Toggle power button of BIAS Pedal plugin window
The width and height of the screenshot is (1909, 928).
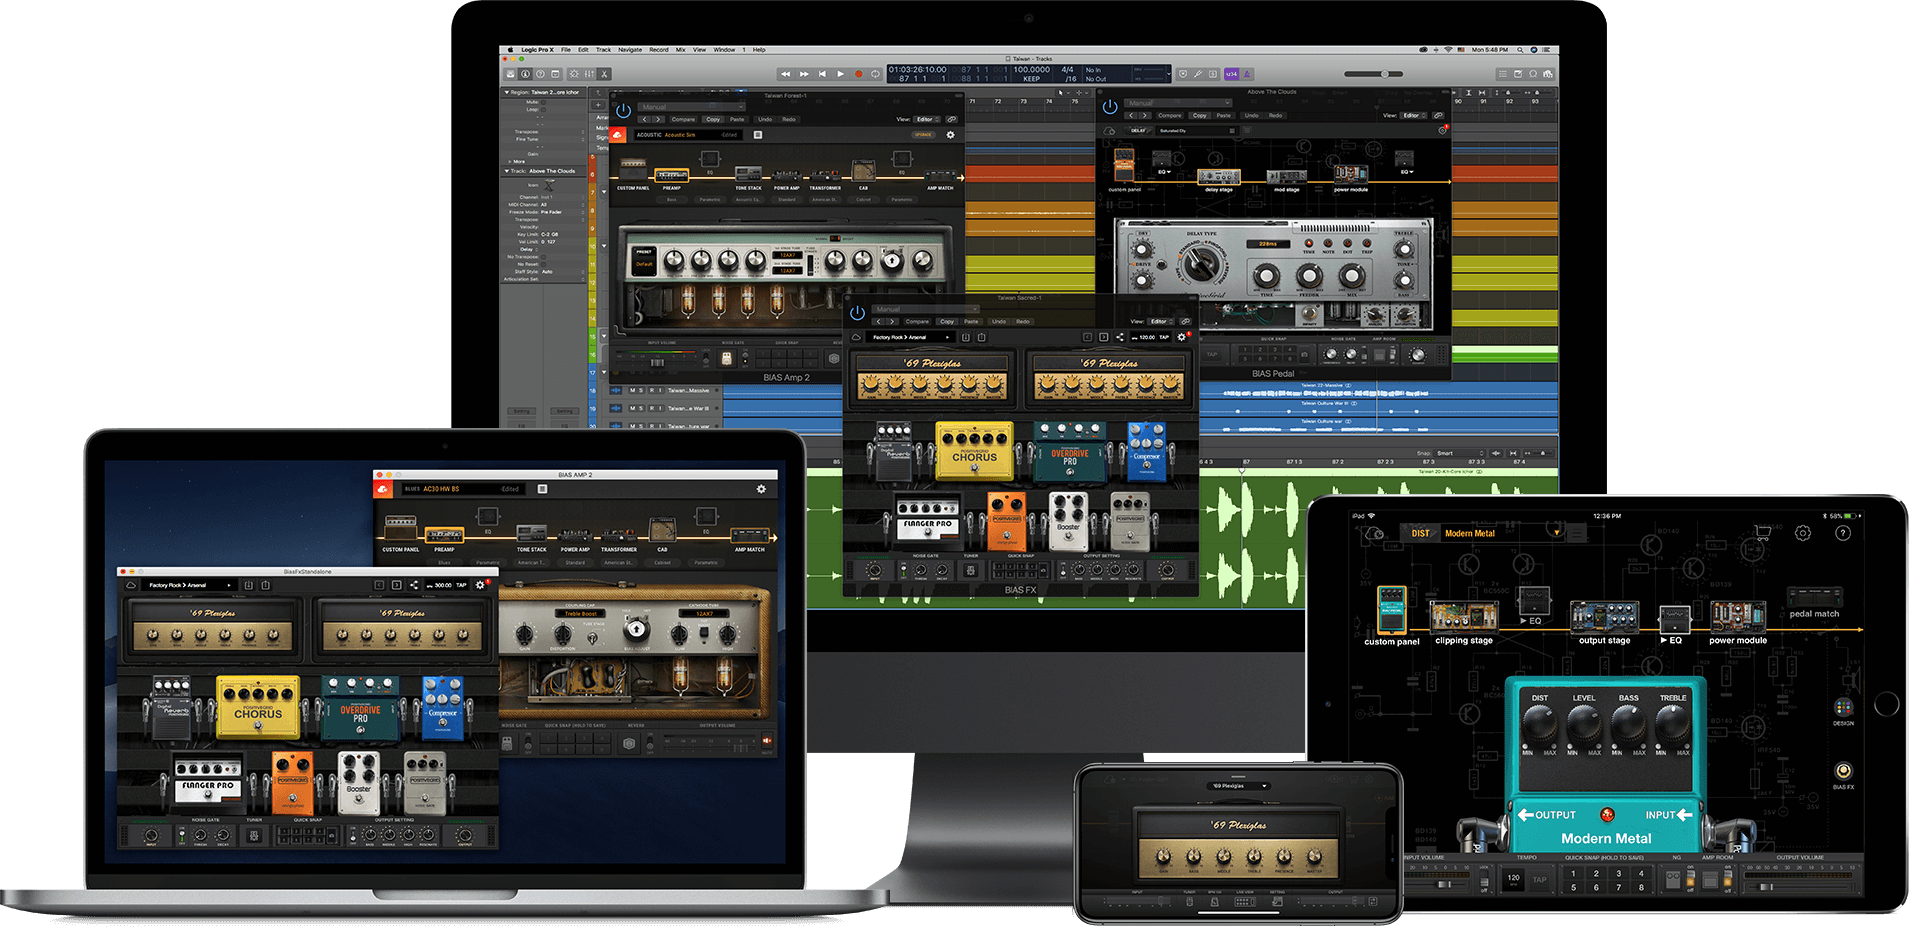[1110, 106]
